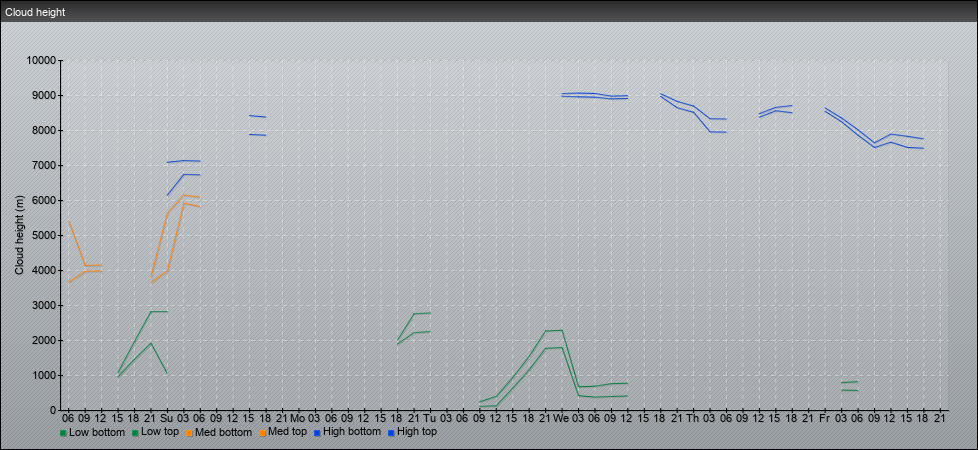Toggle the Med top legend label
This screenshot has width=978, height=450.
[x=287, y=431]
